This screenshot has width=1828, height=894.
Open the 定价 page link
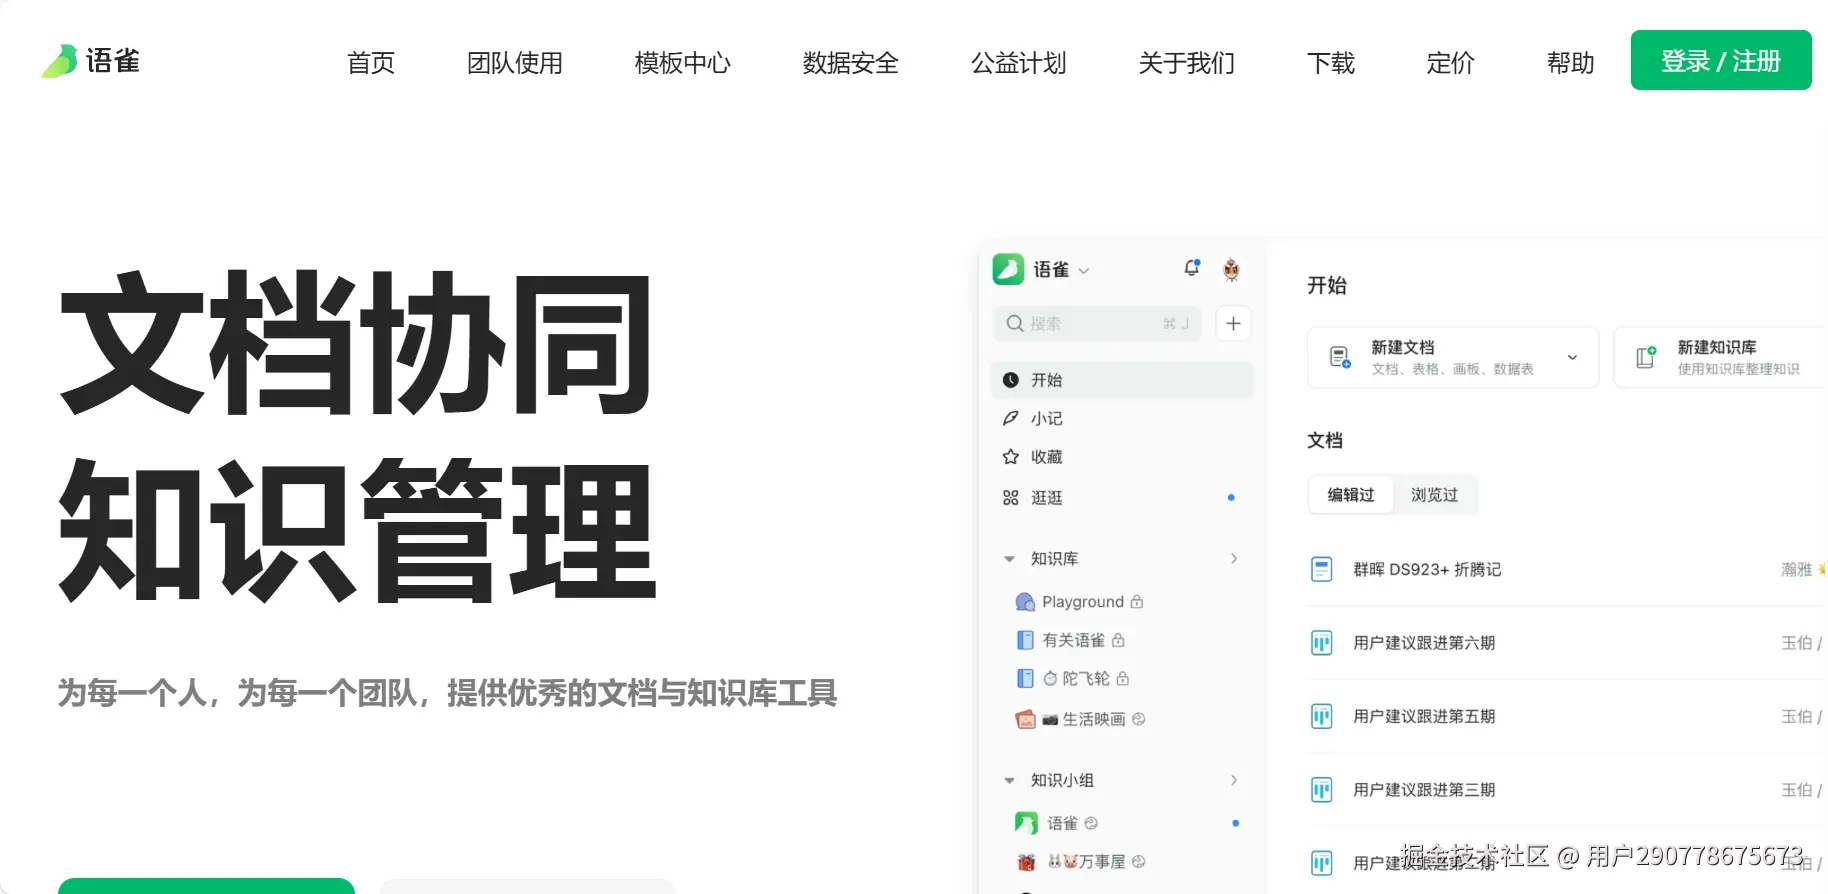coord(1451,63)
